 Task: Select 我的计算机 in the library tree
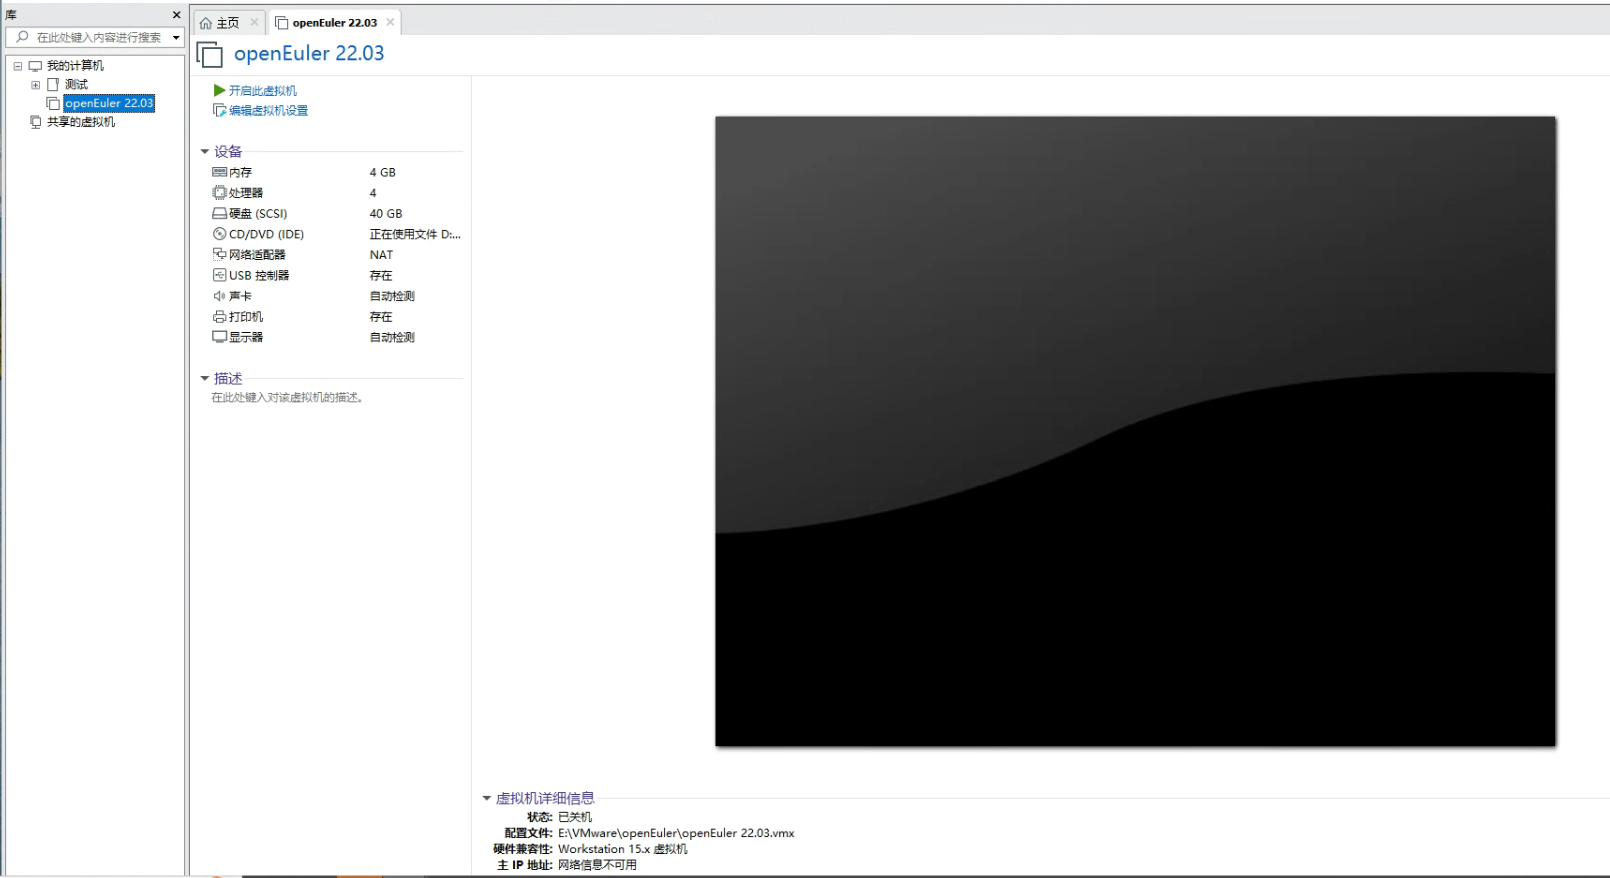[x=76, y=66]
